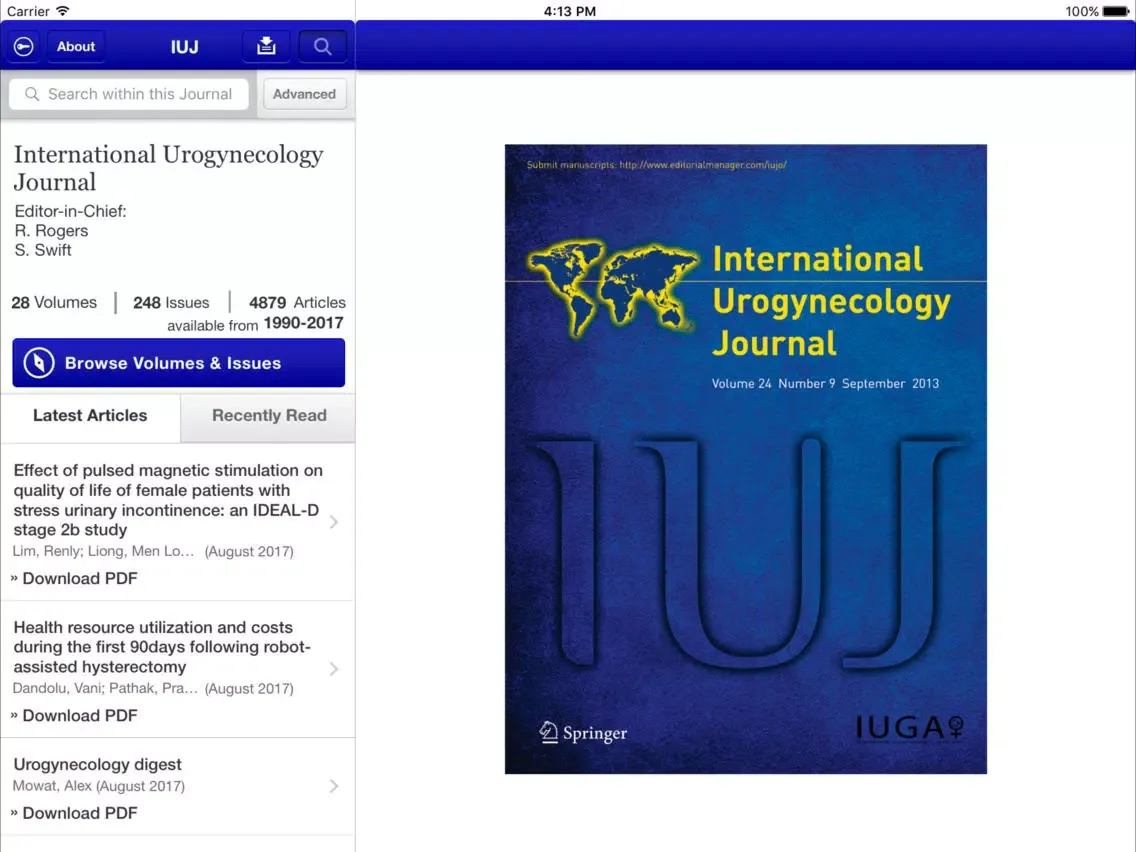Click the Wi-Fi status icon
Image resolution: width=1136 pixels, height=852 pixels.
62,11
